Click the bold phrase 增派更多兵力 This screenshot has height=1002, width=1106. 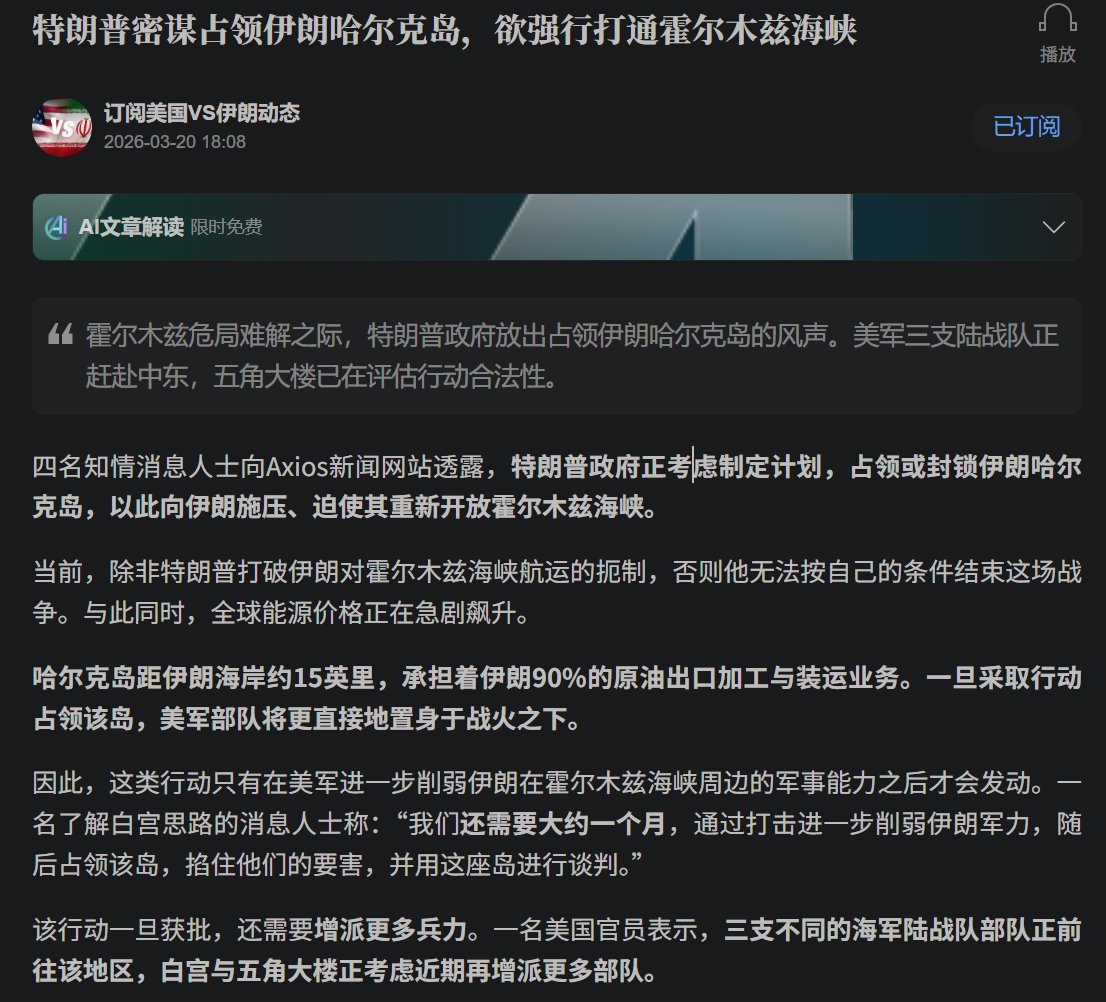pyautogui.click(x=391, y=930)
